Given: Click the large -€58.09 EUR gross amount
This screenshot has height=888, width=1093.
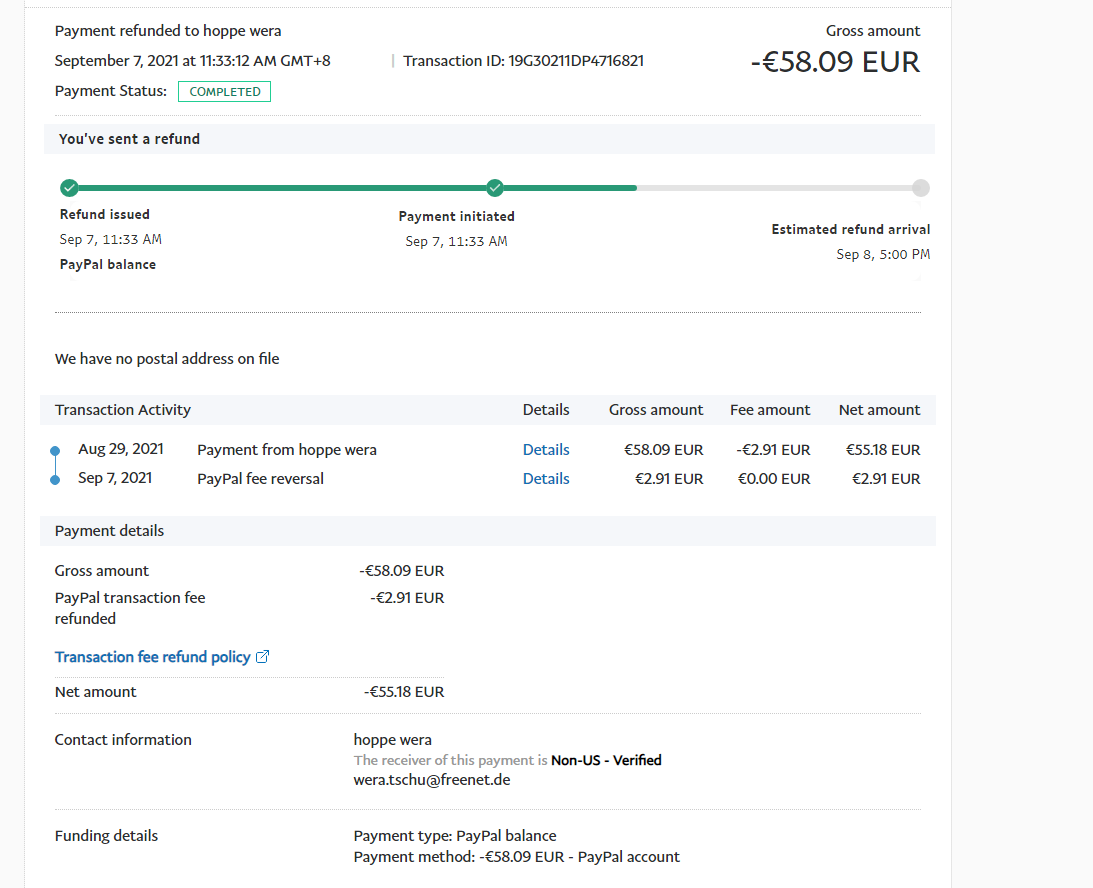Looking at the screenshot, I should pos(835,62).
